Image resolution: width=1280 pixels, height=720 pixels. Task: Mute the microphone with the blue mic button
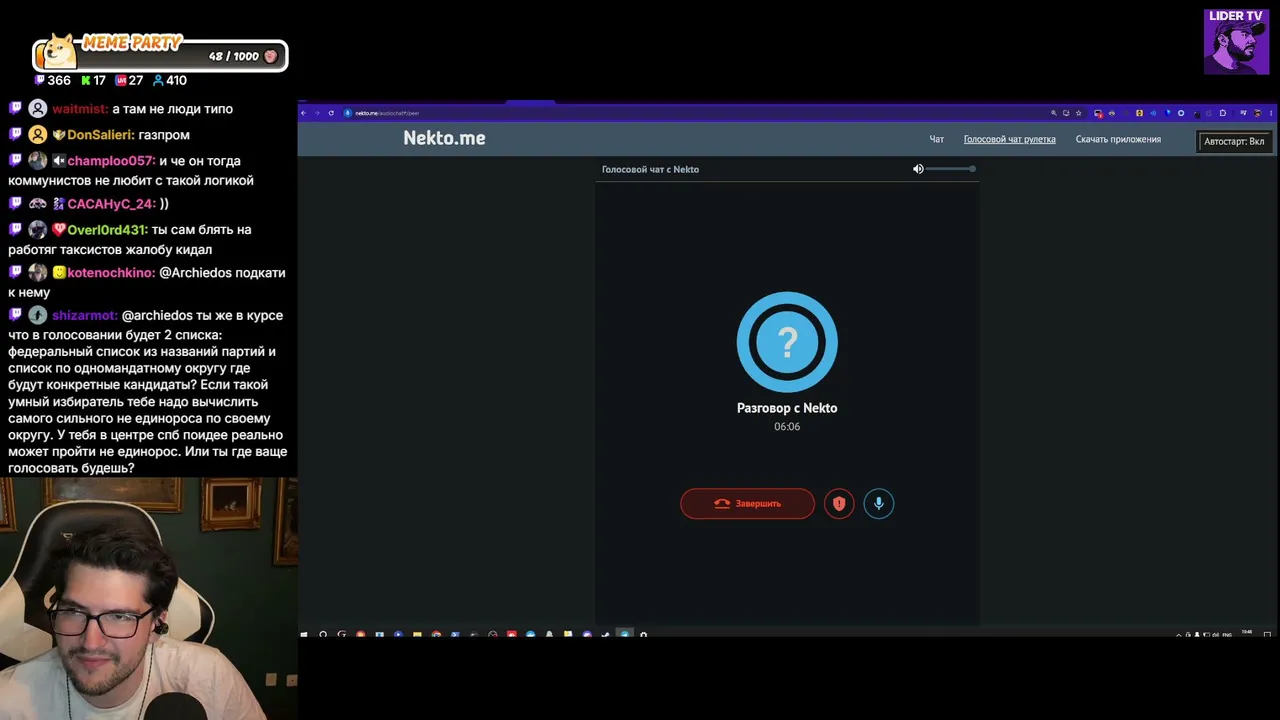(x=879, y=504)
